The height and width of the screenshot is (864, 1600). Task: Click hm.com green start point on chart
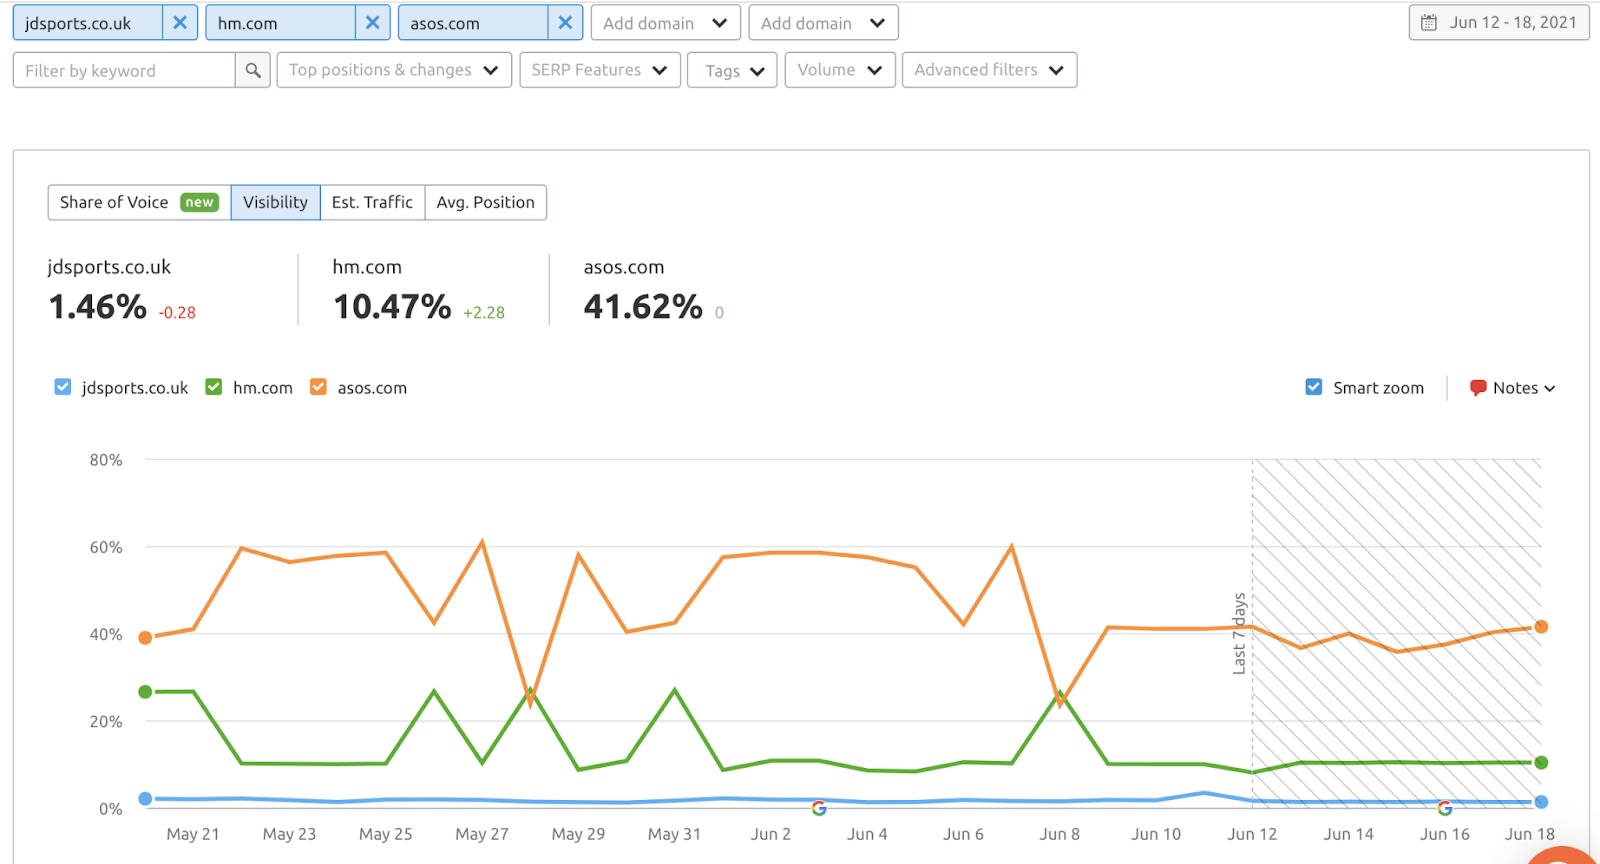pos(145,692)
